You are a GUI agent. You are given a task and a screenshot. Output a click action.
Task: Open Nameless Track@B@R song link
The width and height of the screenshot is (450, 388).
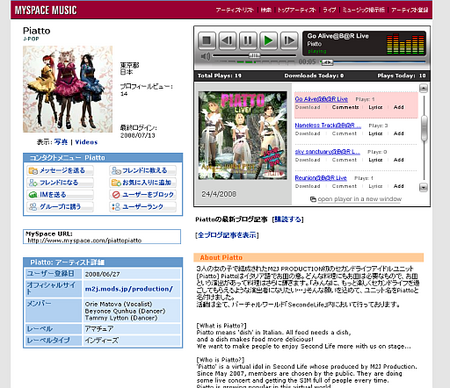tap(328, 125)
